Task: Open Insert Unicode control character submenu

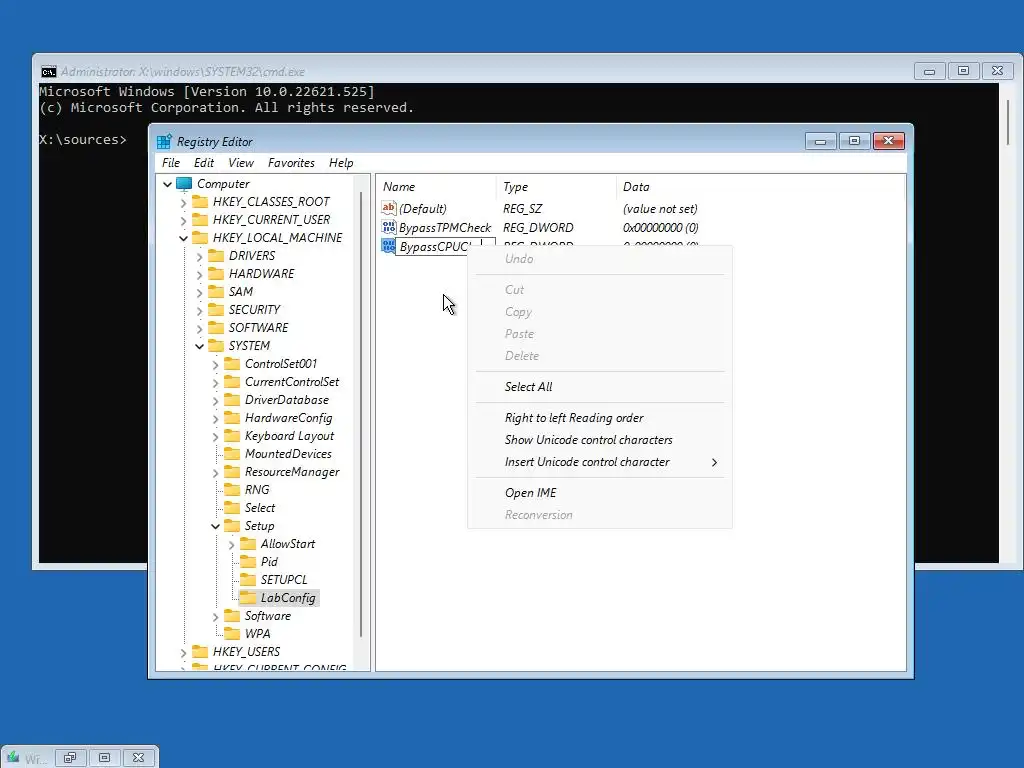Action: point(600,462)
